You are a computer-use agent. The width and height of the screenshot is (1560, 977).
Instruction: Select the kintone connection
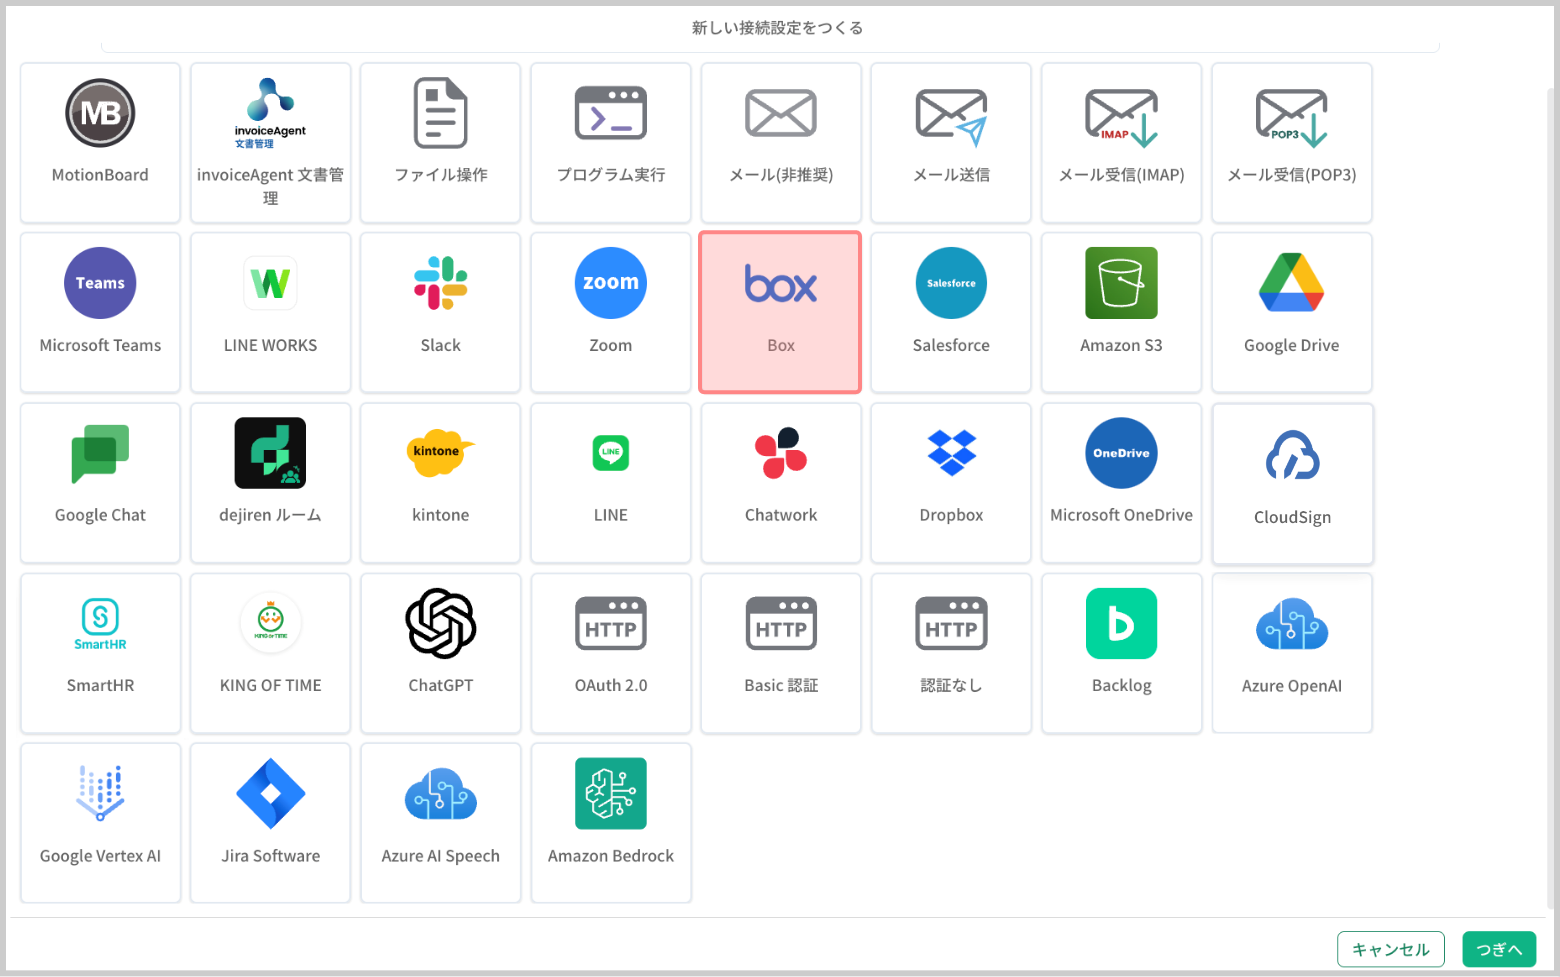(441, 483)
